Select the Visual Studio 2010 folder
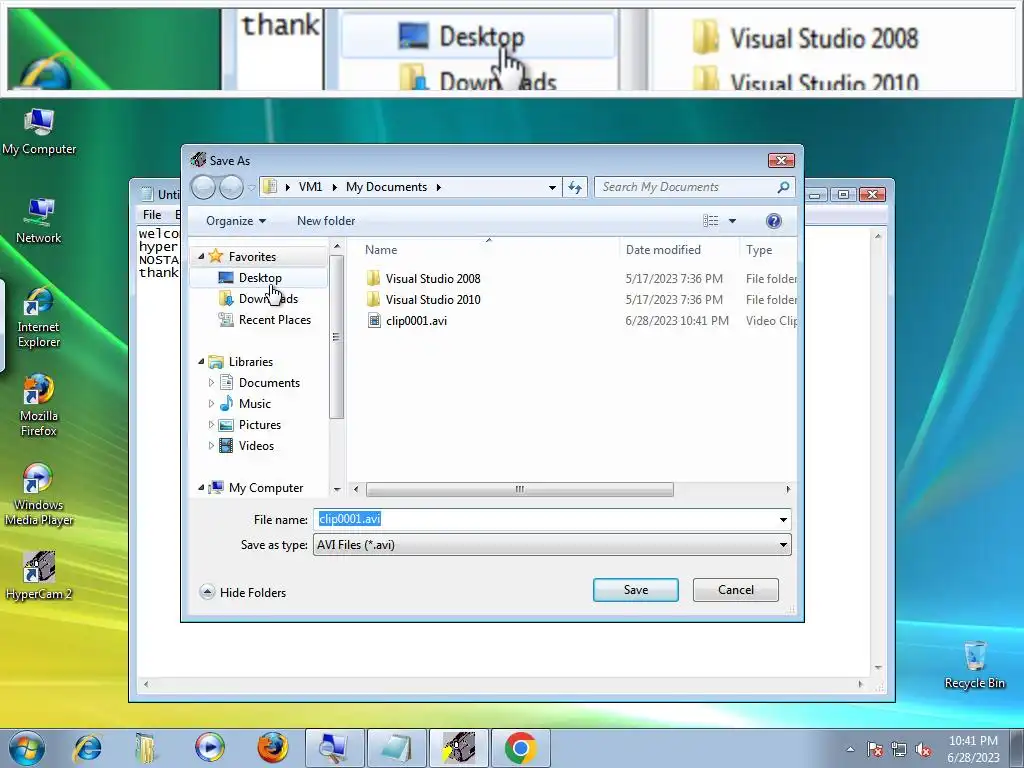Screen dimensions: 1024x768 click(x=432, y=300)
